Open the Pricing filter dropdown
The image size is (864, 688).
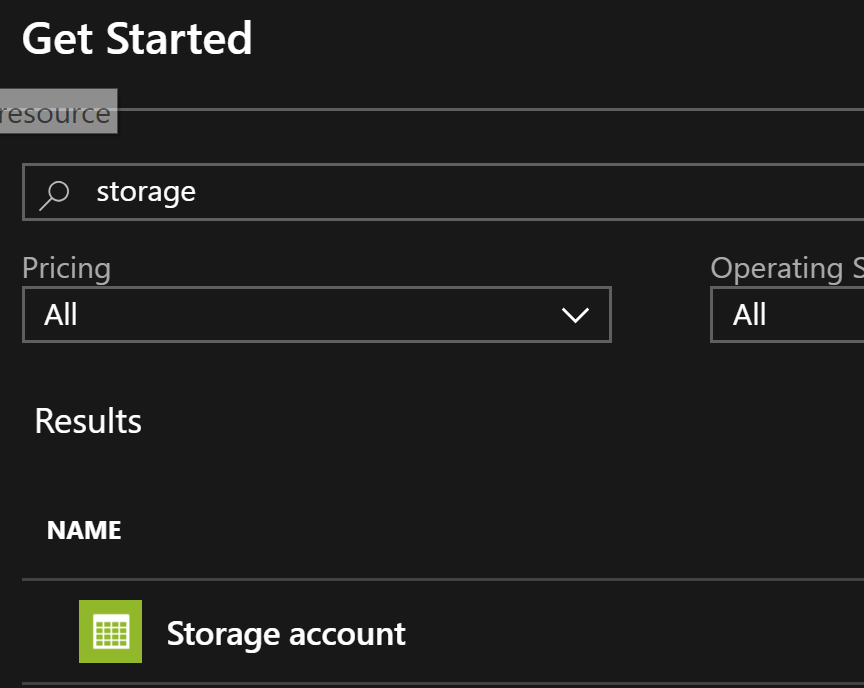pyautogui.click(x=316, y=314)
